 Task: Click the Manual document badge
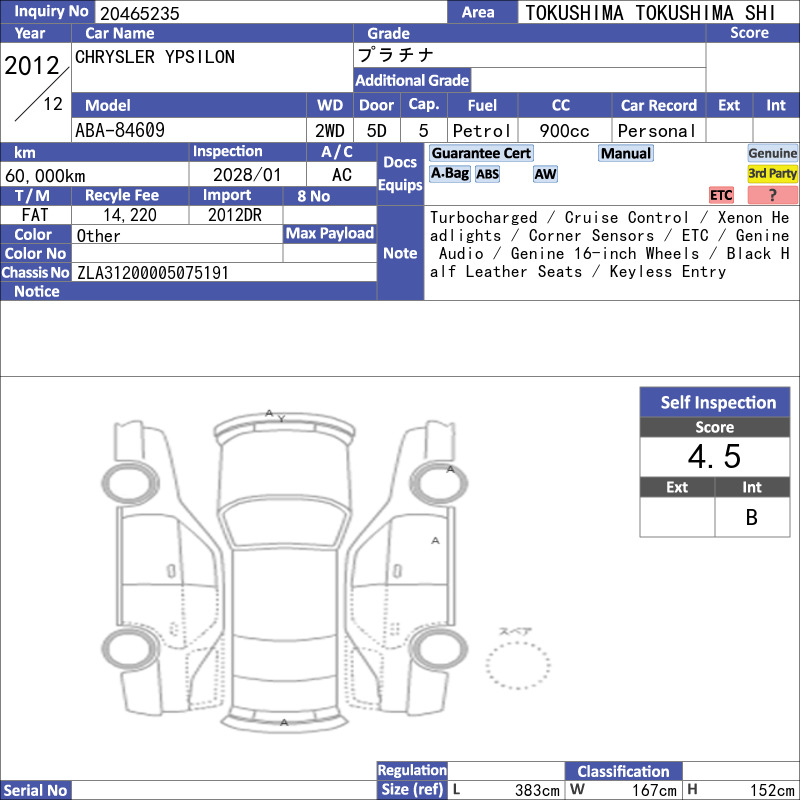tap(626, 153)
